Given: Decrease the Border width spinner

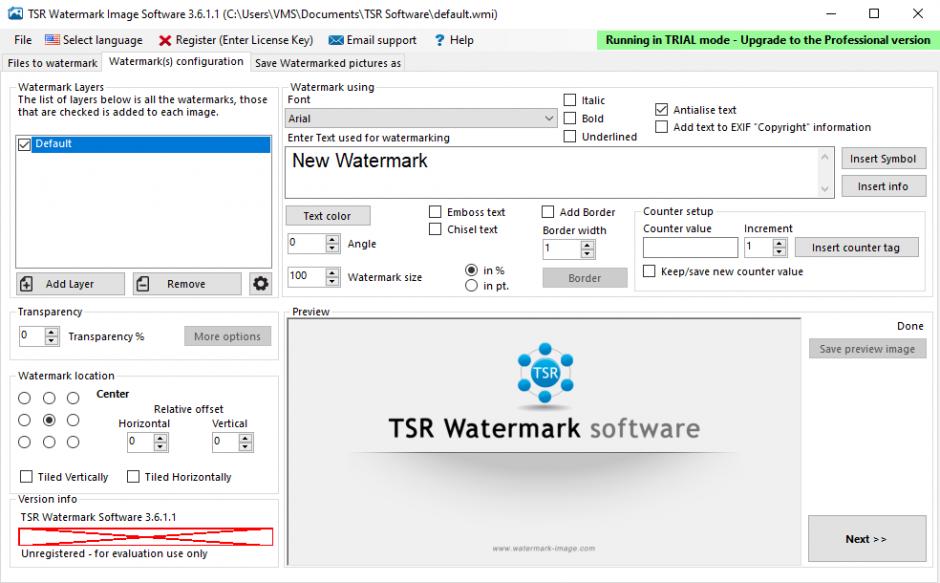Looking at the screenshot, I should [x=588, y=253].
